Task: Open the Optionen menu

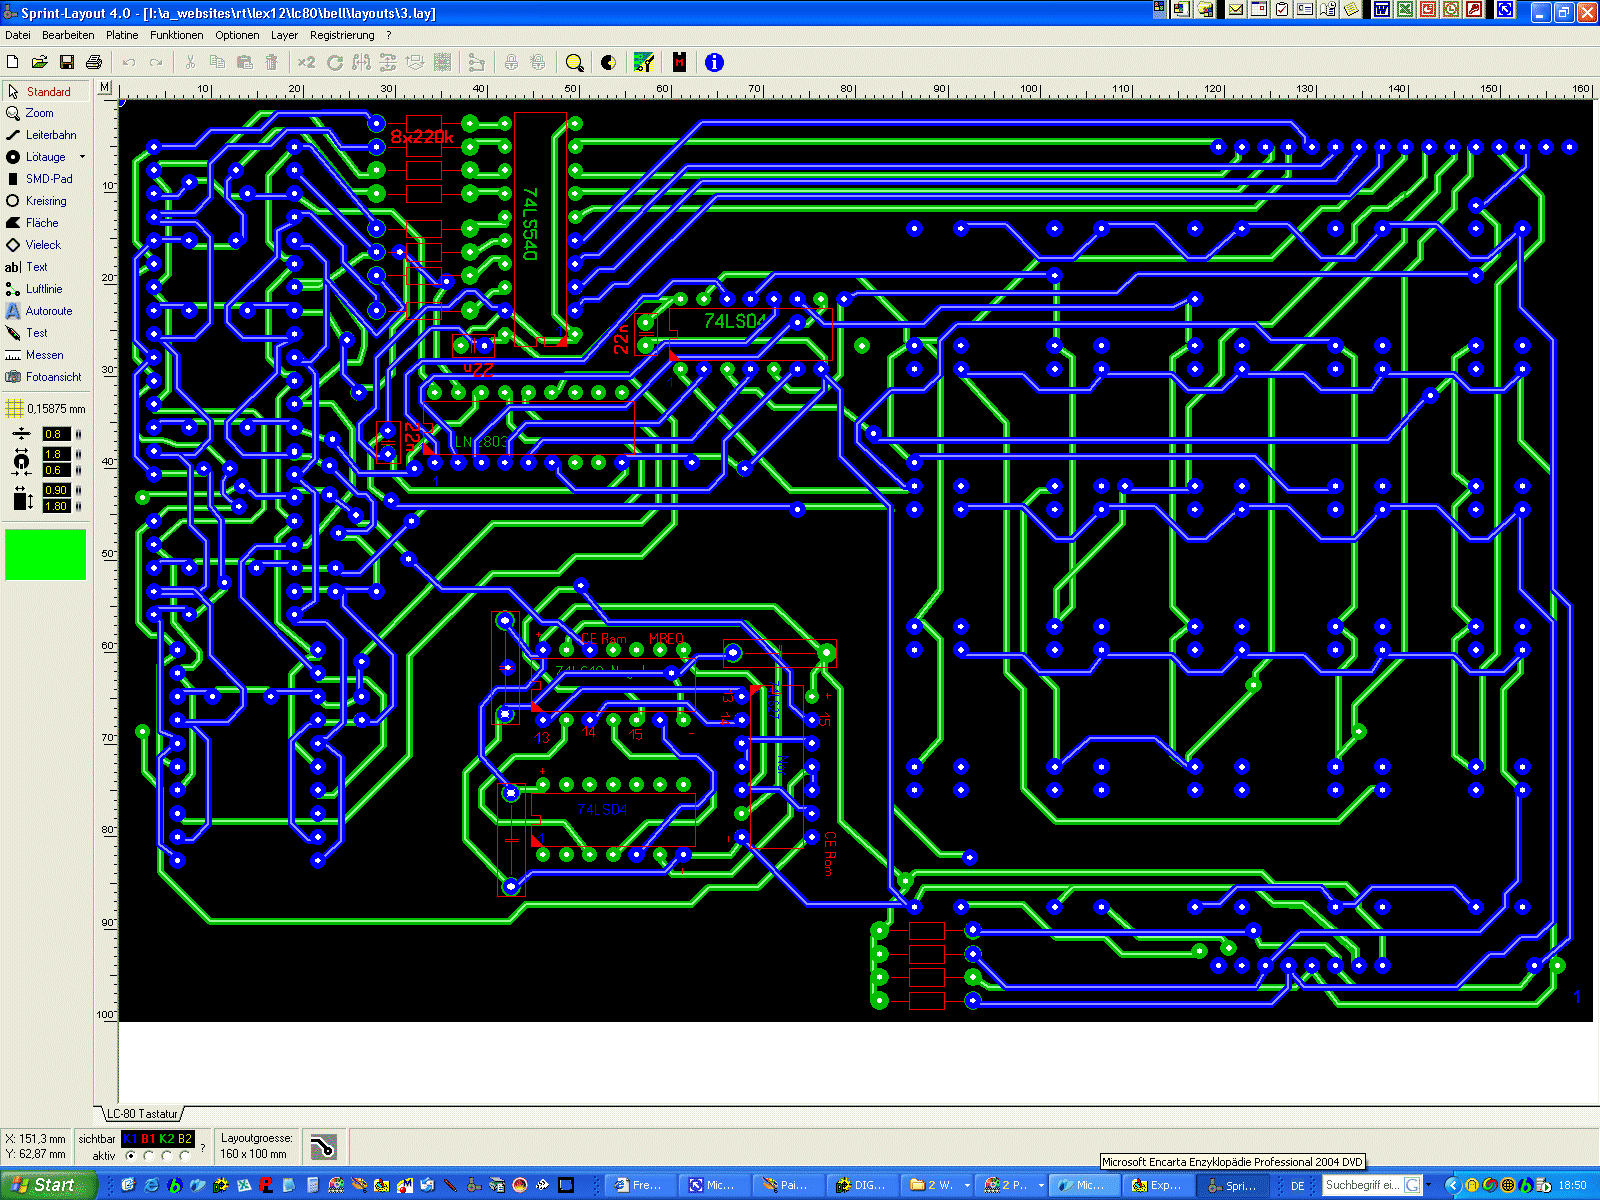Action: click(237, 35)
